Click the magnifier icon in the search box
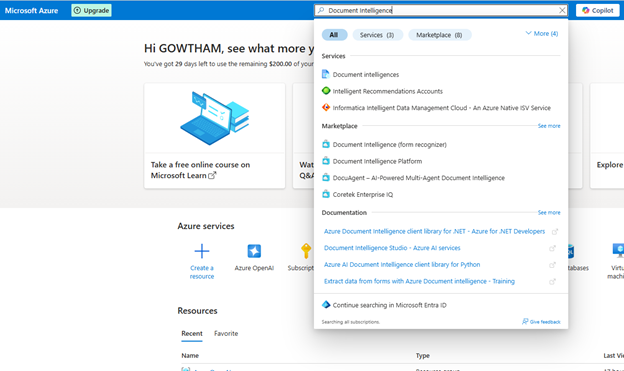The height and width of the screenshot is (371, 624). click(x=321, y=10)
